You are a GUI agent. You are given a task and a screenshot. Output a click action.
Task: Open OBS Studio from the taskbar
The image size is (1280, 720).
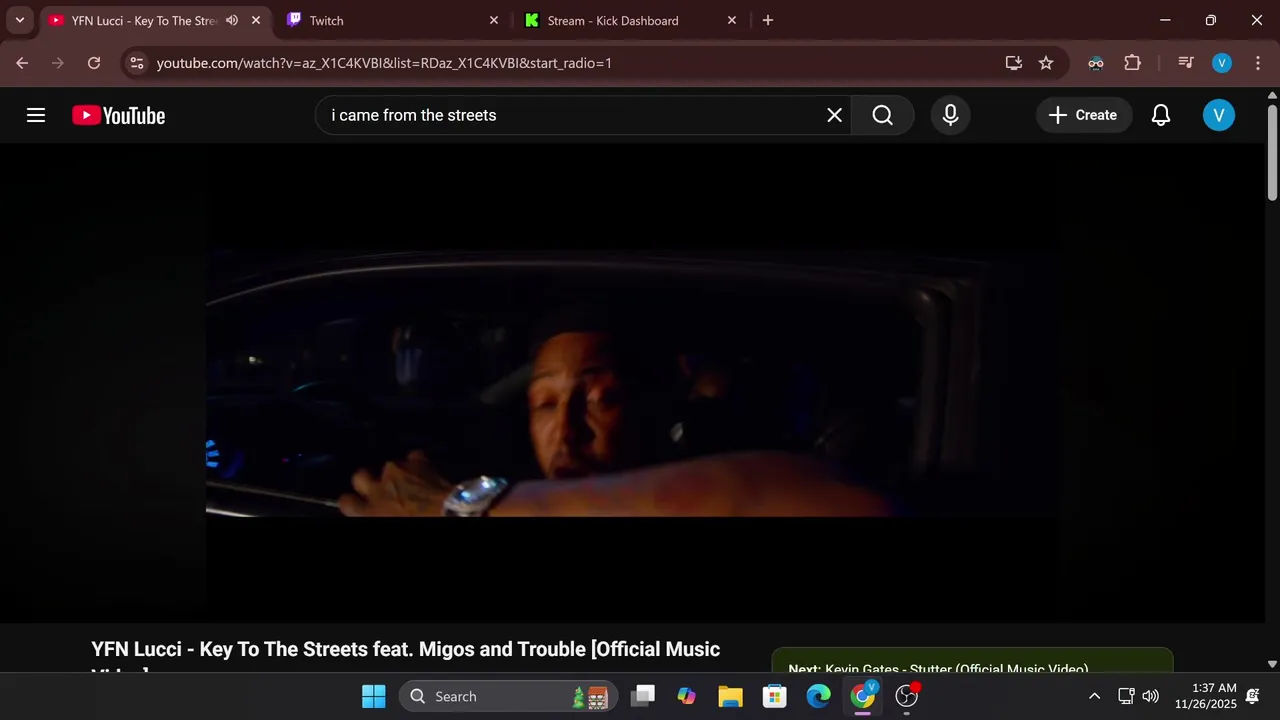[907, 696]
